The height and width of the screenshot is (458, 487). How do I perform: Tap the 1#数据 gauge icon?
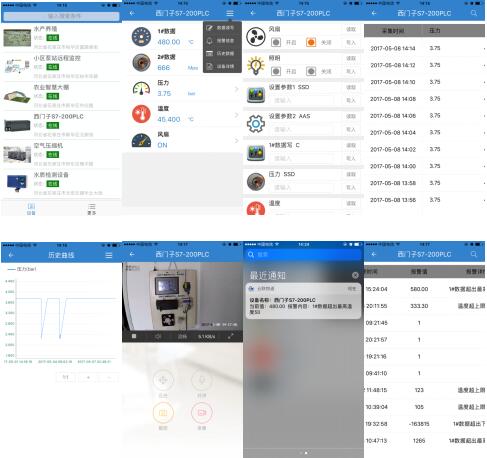(x=141, y=37)
